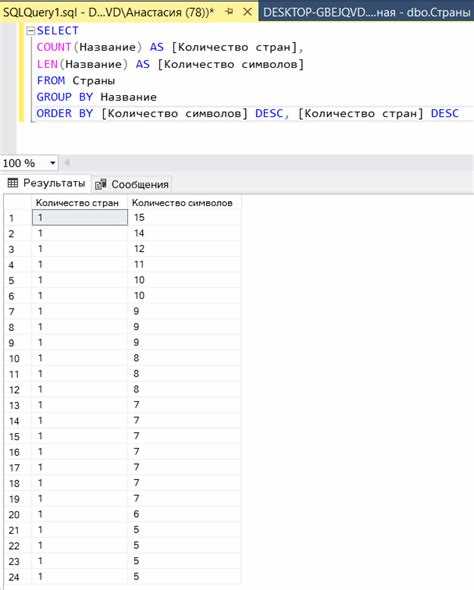The image size is (474, 590).
Task: Select row header number 13
Action: [17, 405]
